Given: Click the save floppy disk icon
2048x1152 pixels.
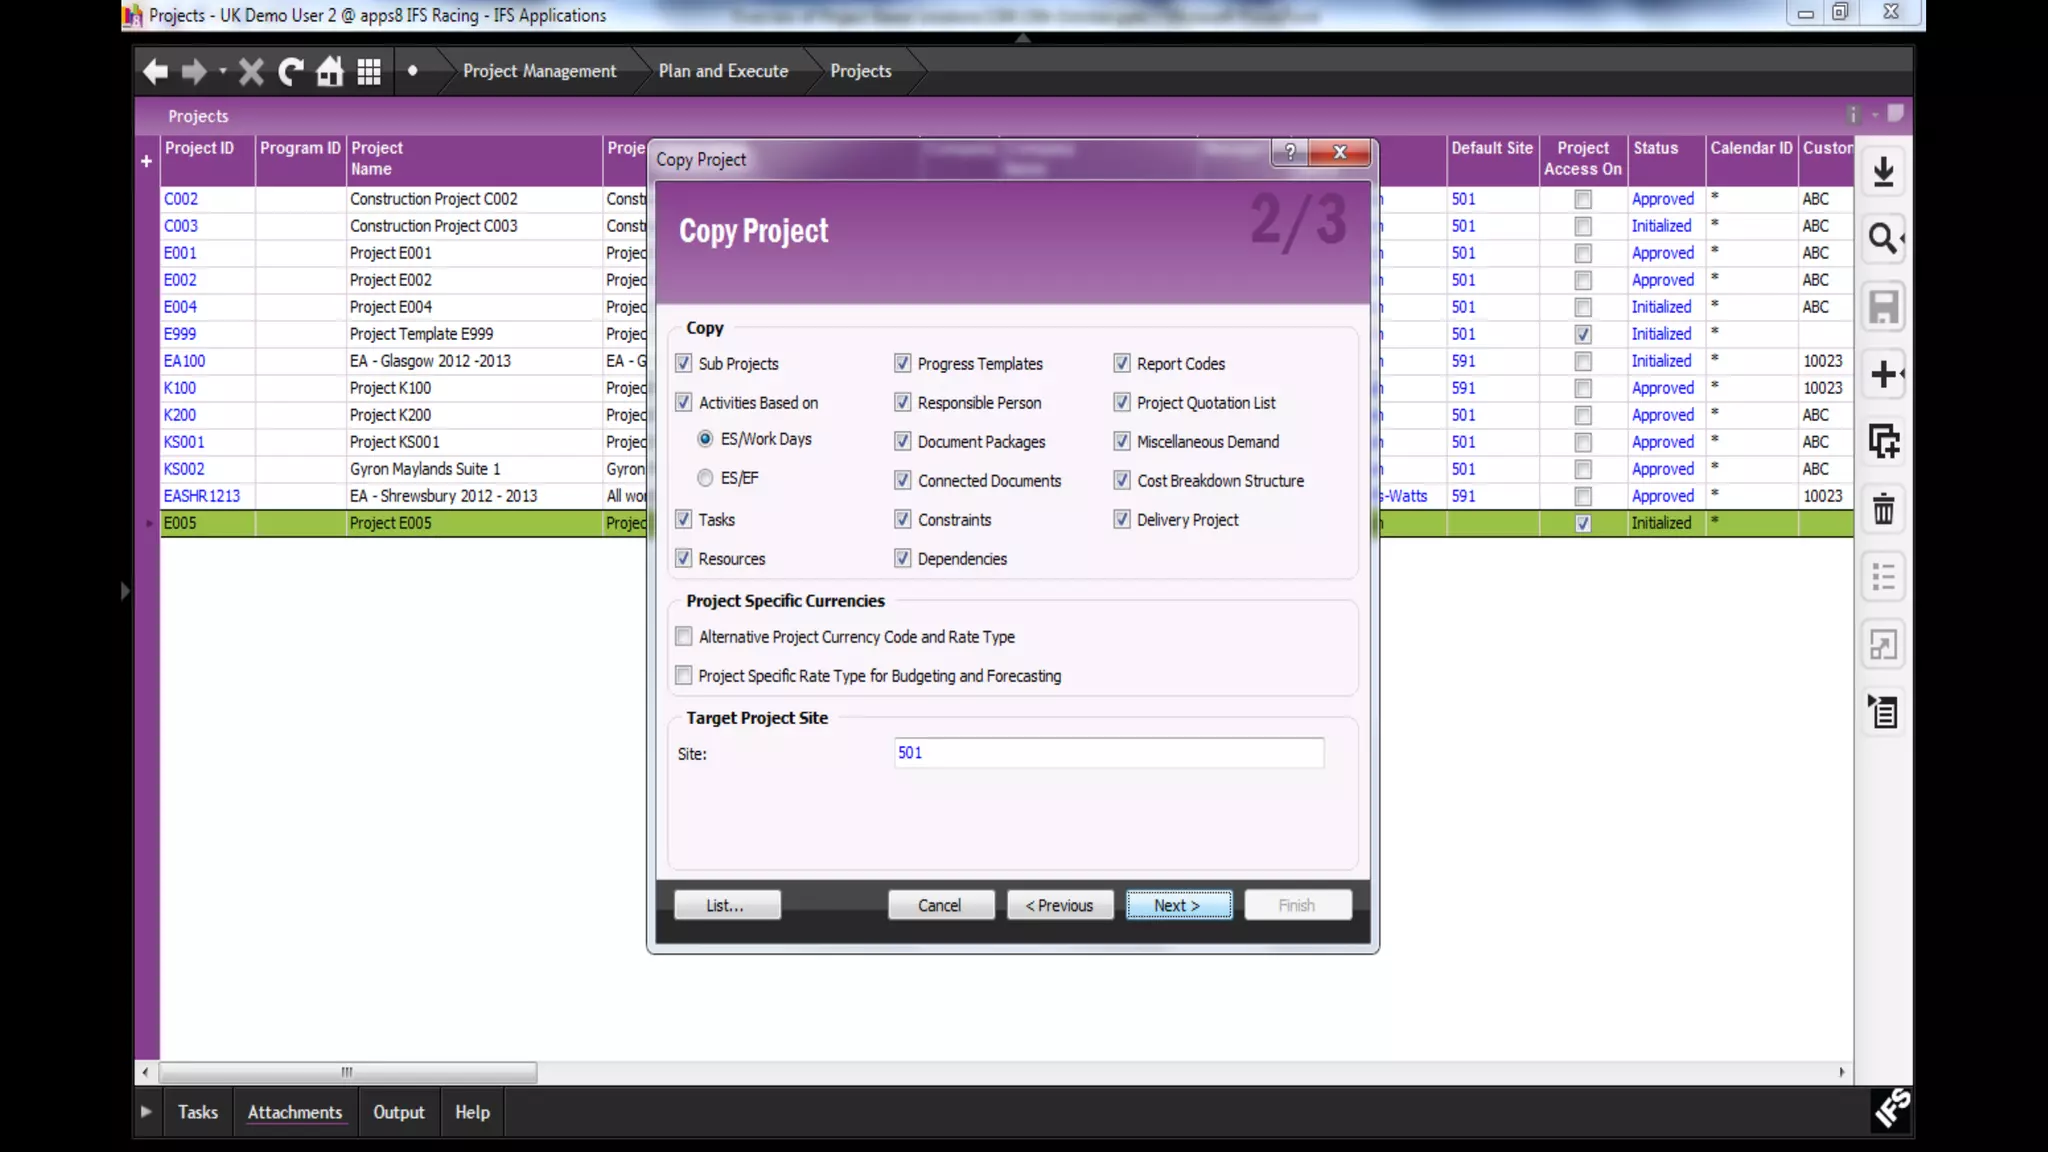Looking at the screenshot, I should click(1883, 307).
